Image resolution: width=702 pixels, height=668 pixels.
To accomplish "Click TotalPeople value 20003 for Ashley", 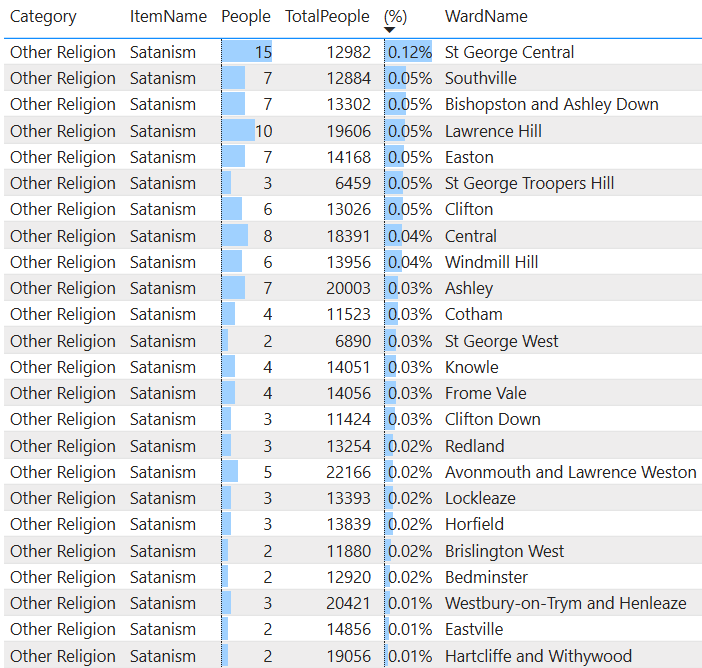I will (x=348, y=288).
